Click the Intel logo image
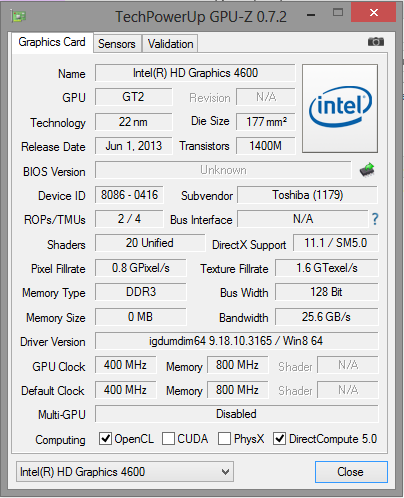The image size is (404, 498). [340, 108]
